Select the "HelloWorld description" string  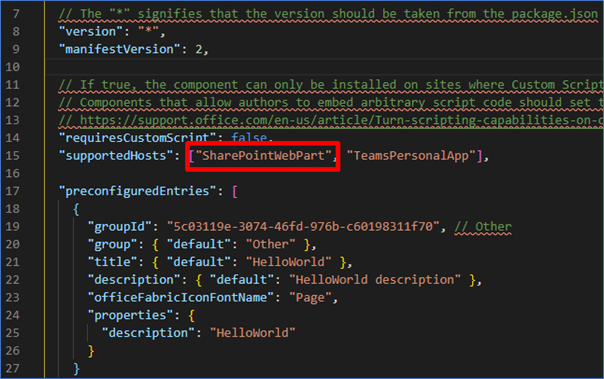[x=375, y=280]
